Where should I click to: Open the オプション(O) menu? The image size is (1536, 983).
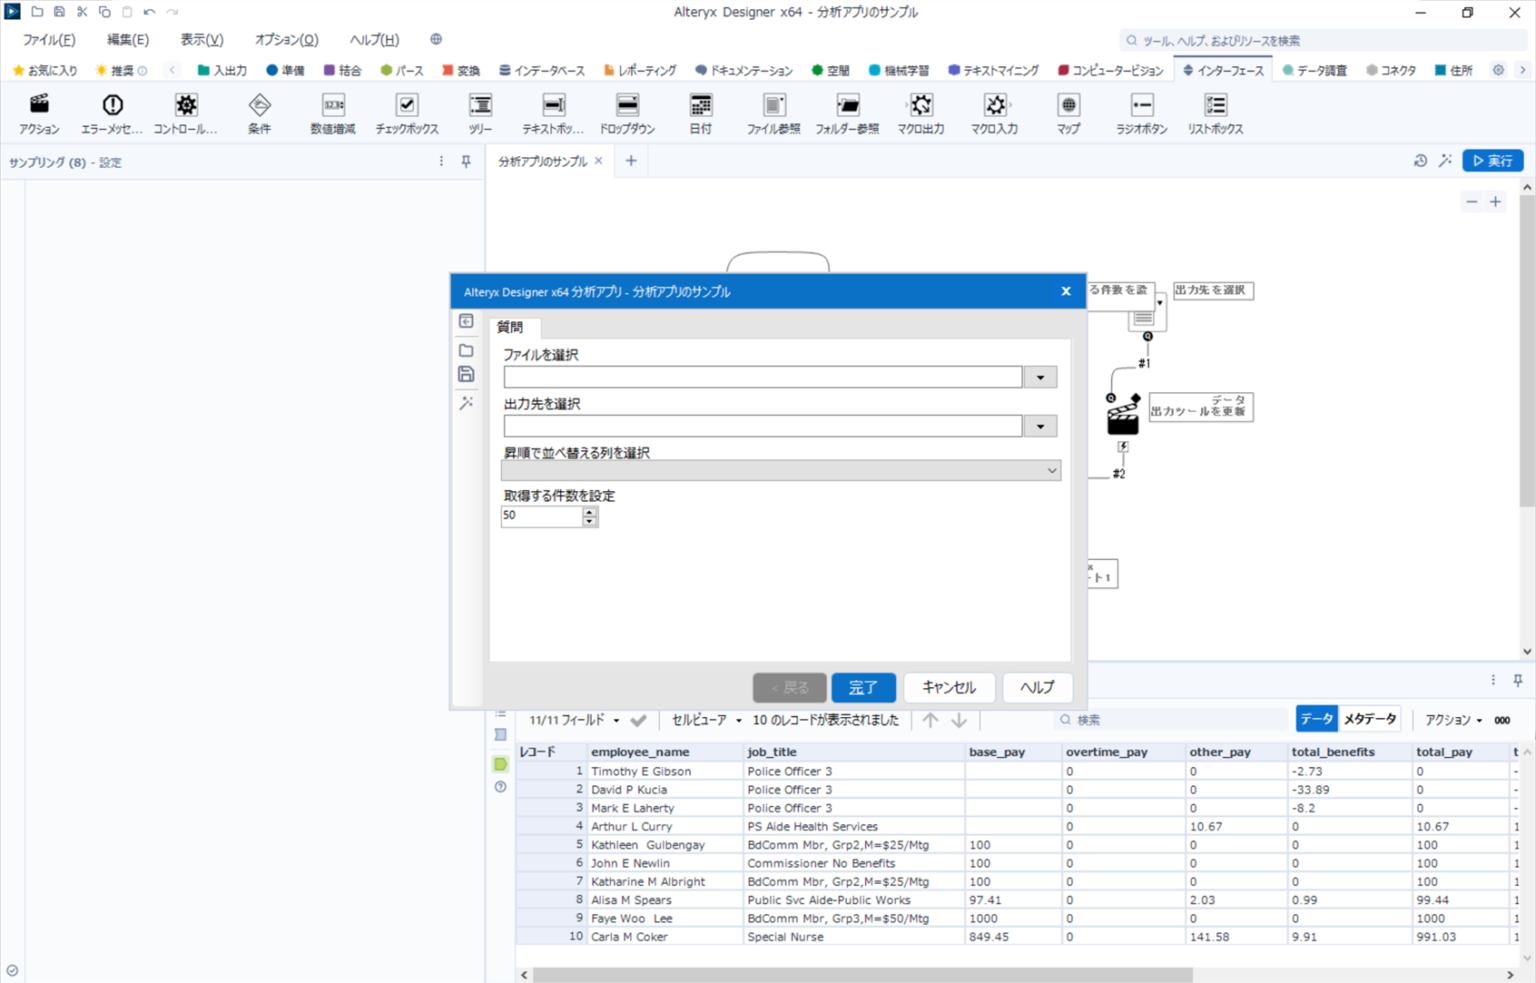pos(285,39)
